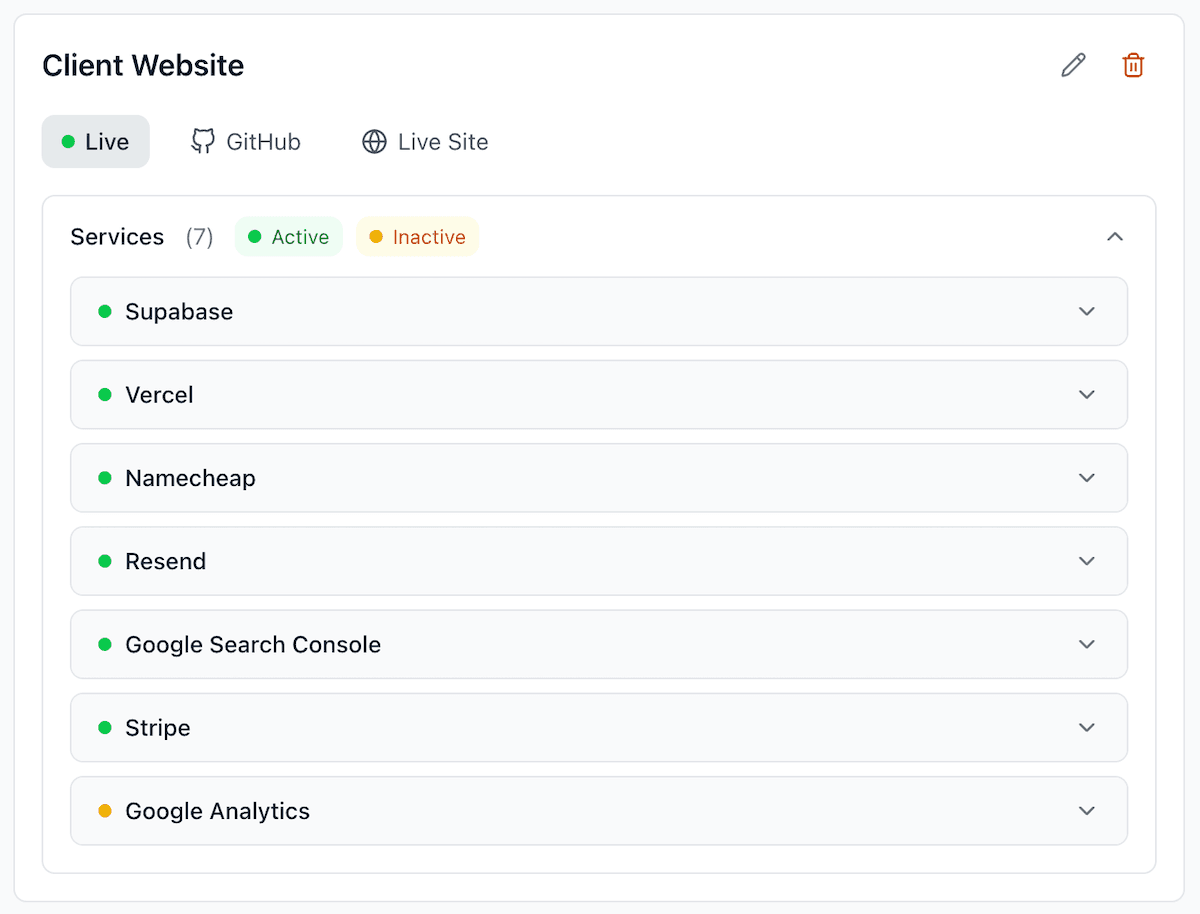Screen dimensions: 1200x914
Task: Toggle the Active services filter
Action: tap(289, 236)
